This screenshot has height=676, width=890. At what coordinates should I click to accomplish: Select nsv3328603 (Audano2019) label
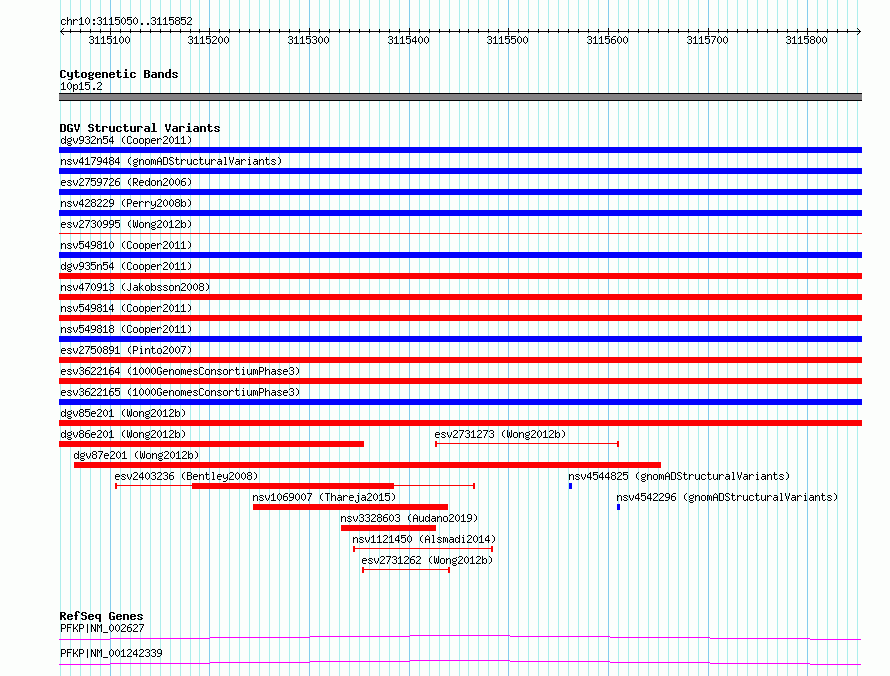tap(409, 518)
